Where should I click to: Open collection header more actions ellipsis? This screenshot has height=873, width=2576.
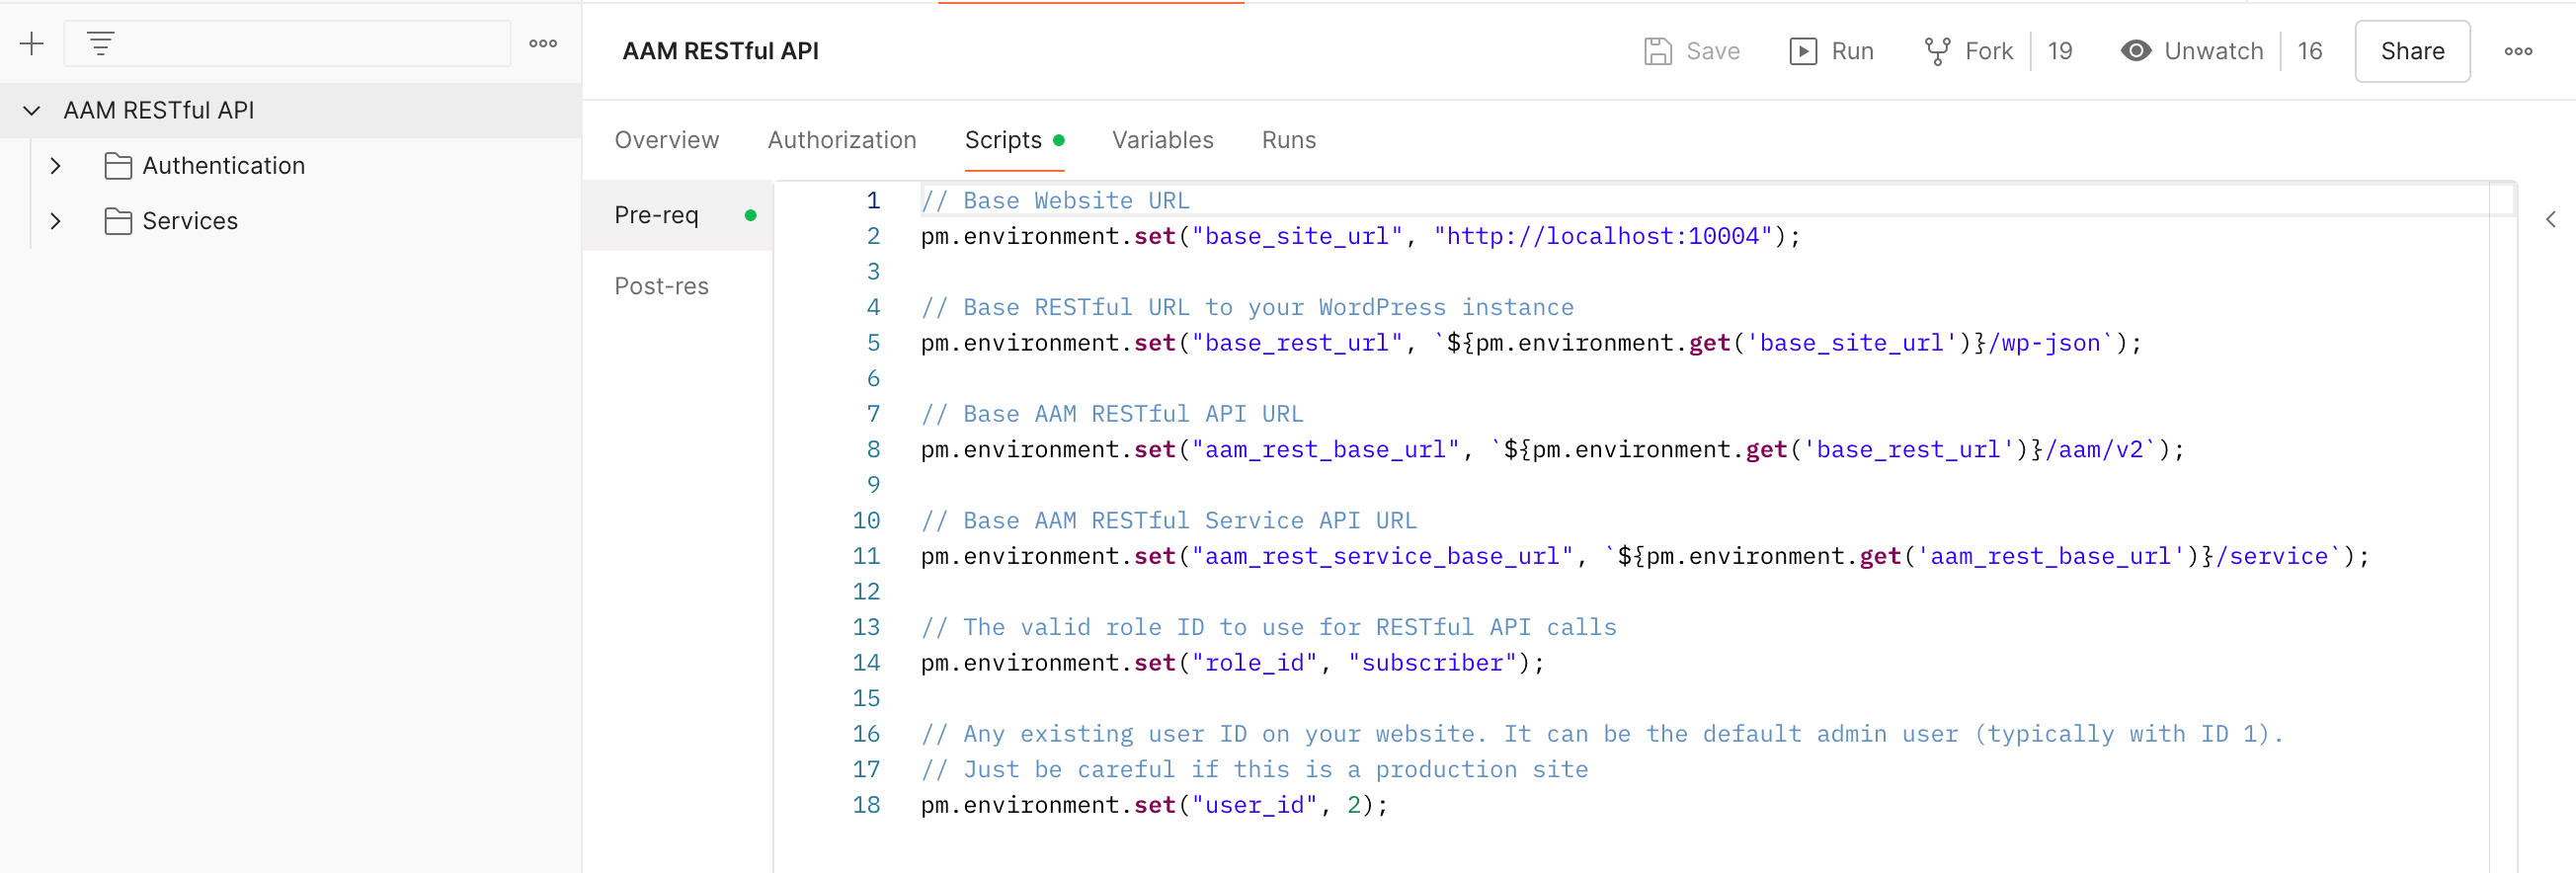[2518, 51]
